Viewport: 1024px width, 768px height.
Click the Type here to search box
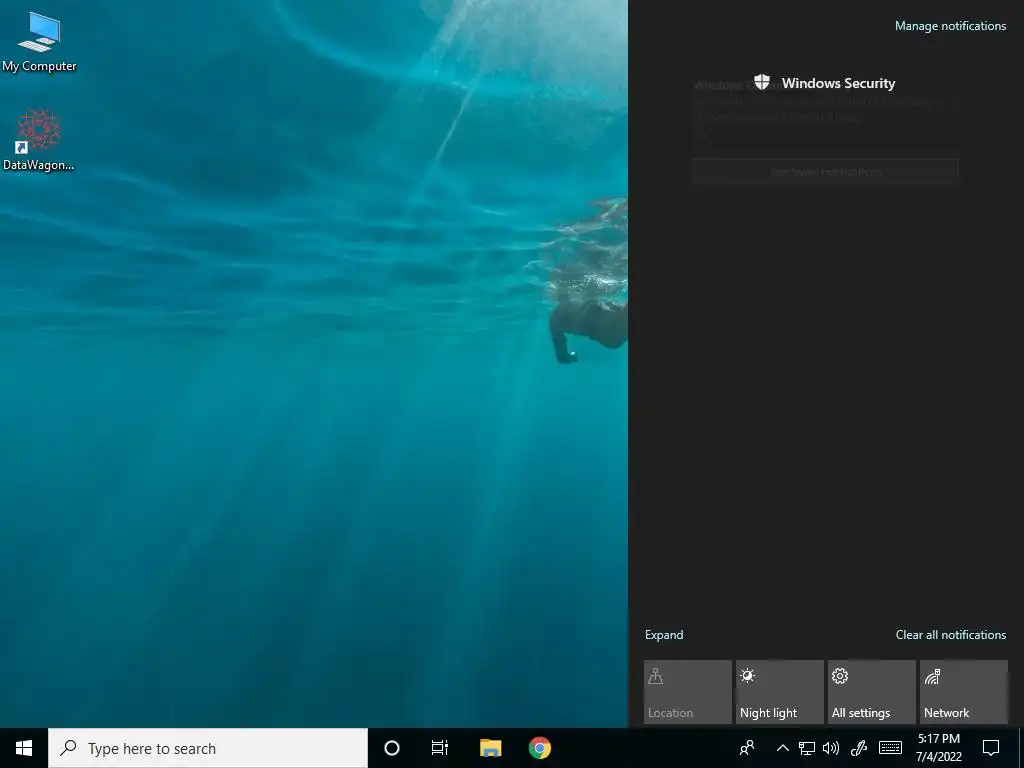[208, 748]
